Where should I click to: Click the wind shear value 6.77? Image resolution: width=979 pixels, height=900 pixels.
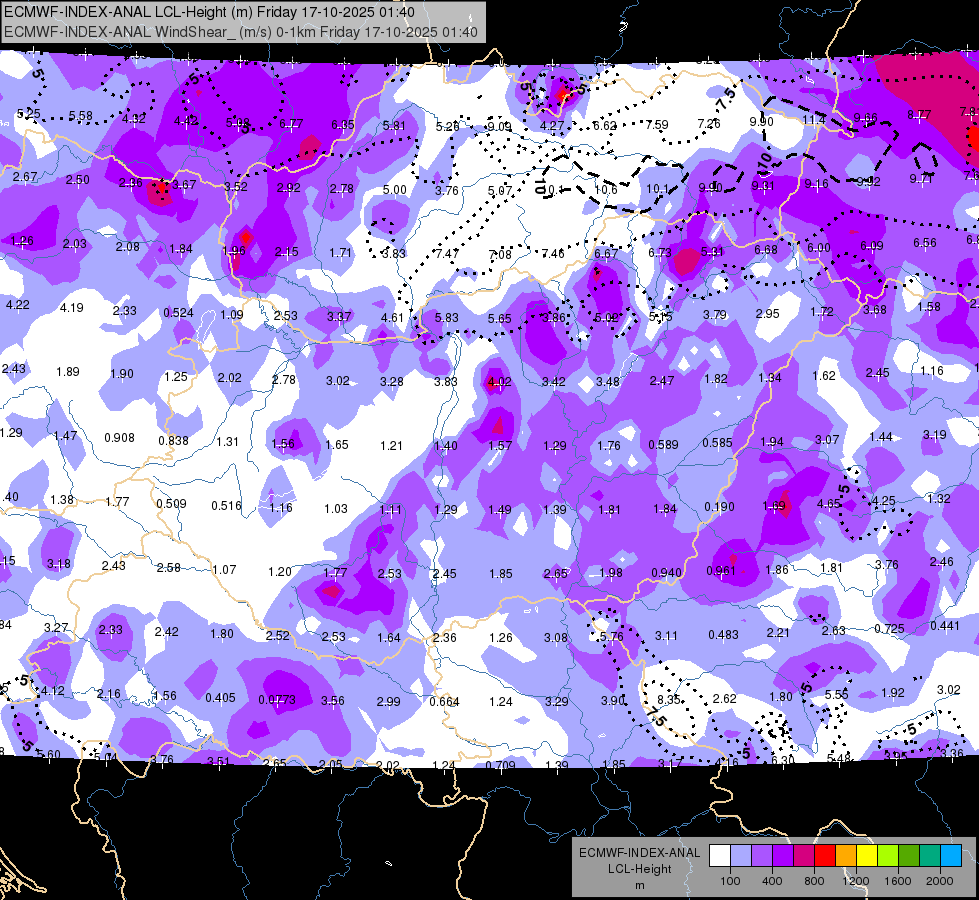[291, 124]
